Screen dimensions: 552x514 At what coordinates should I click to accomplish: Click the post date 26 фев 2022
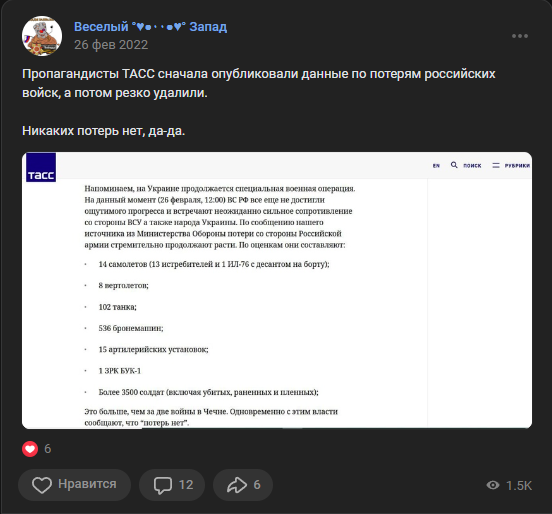111,45
